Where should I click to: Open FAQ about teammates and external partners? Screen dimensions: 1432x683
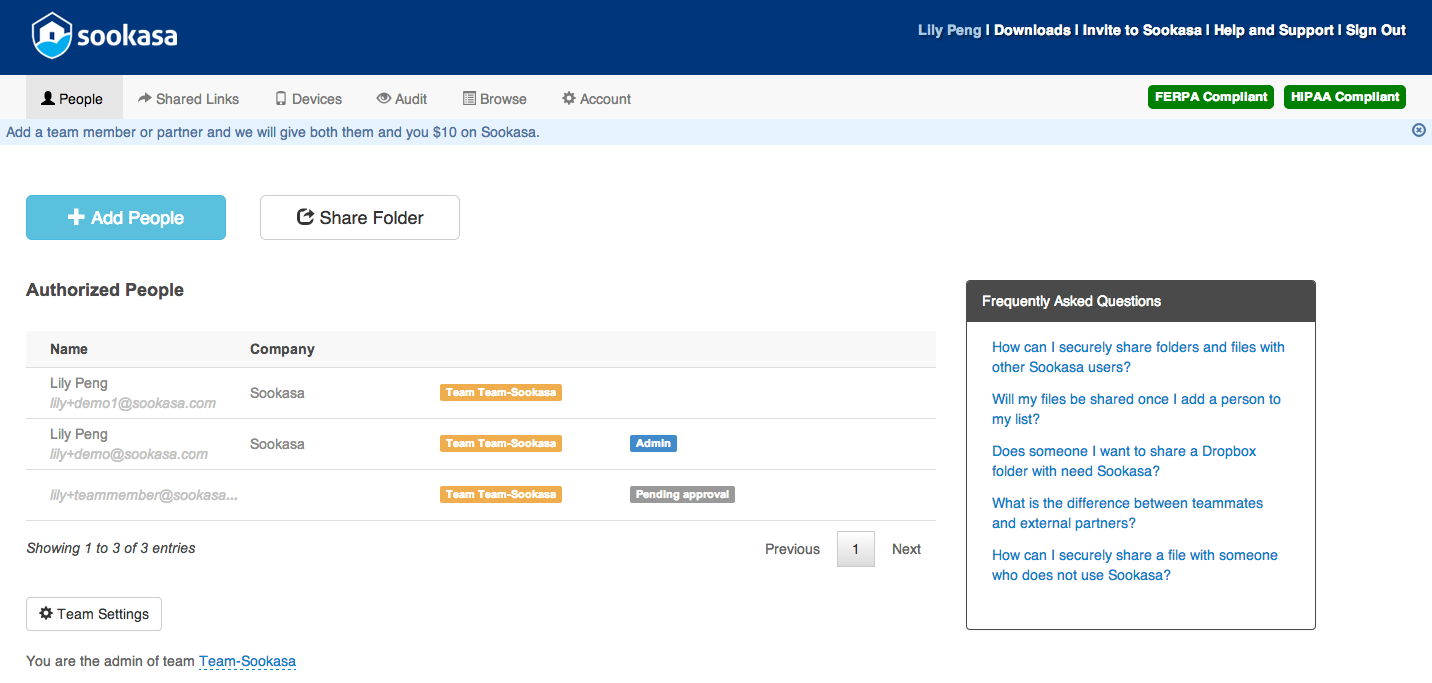coord(1127,513)
